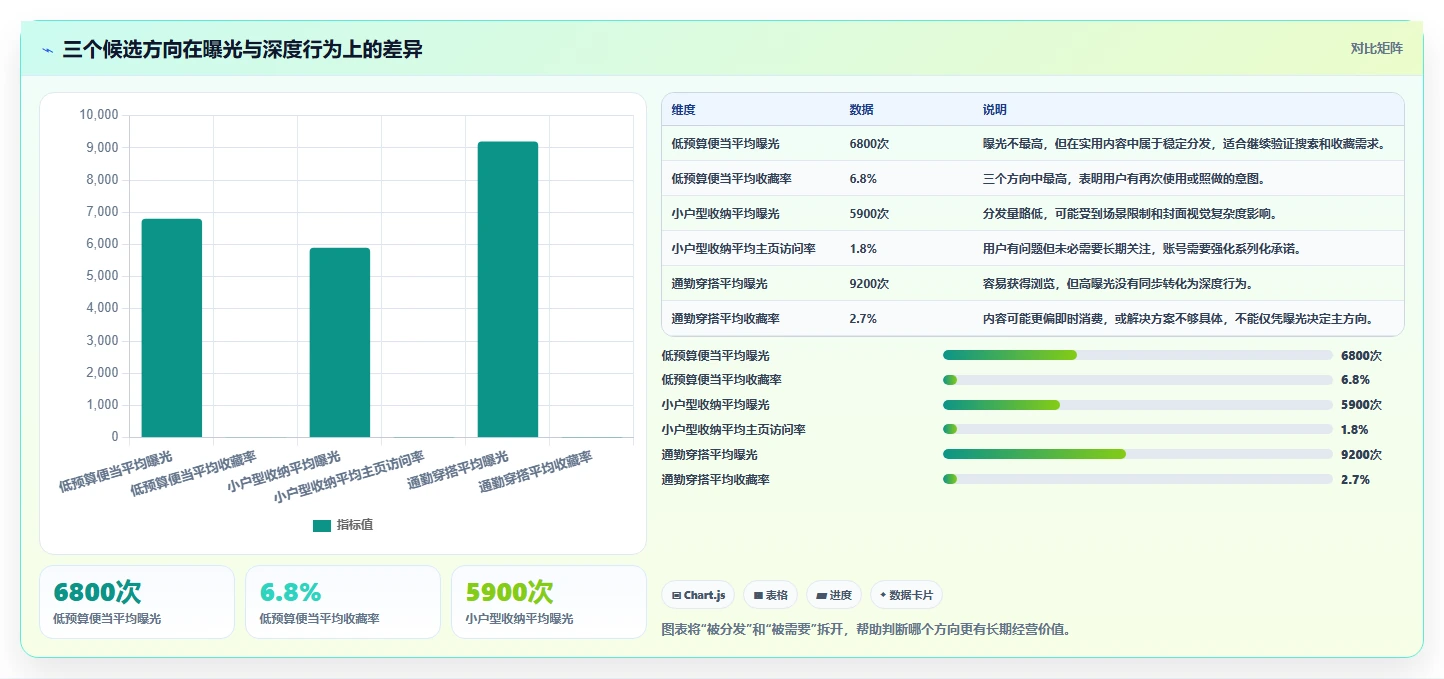Click the 9200次 progress value label
This screenshot has height=679, width=1444.
[1361, 454]
